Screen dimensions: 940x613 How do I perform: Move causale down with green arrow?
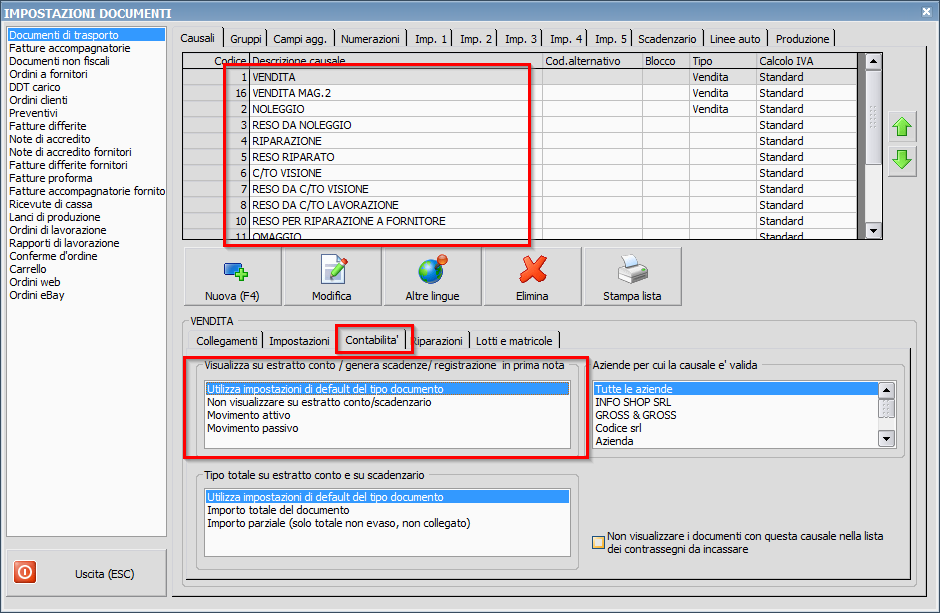pyautogui.click(x=902, y=160)
